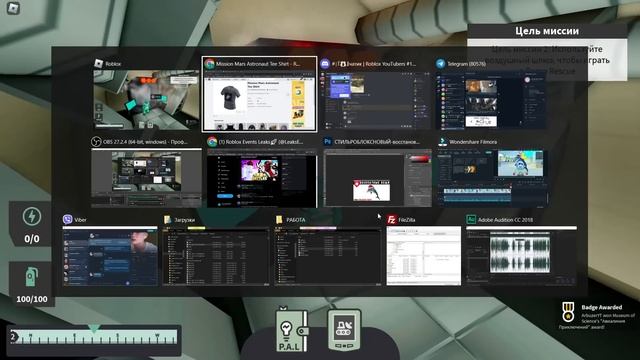
Task: Click the 'Загрузки' title text
Action: 184,220
